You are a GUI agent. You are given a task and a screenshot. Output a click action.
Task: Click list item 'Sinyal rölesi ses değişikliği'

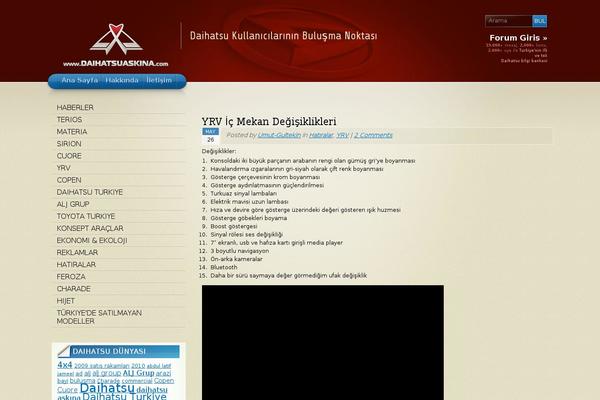pyautogui.click(x=247, y=235)
